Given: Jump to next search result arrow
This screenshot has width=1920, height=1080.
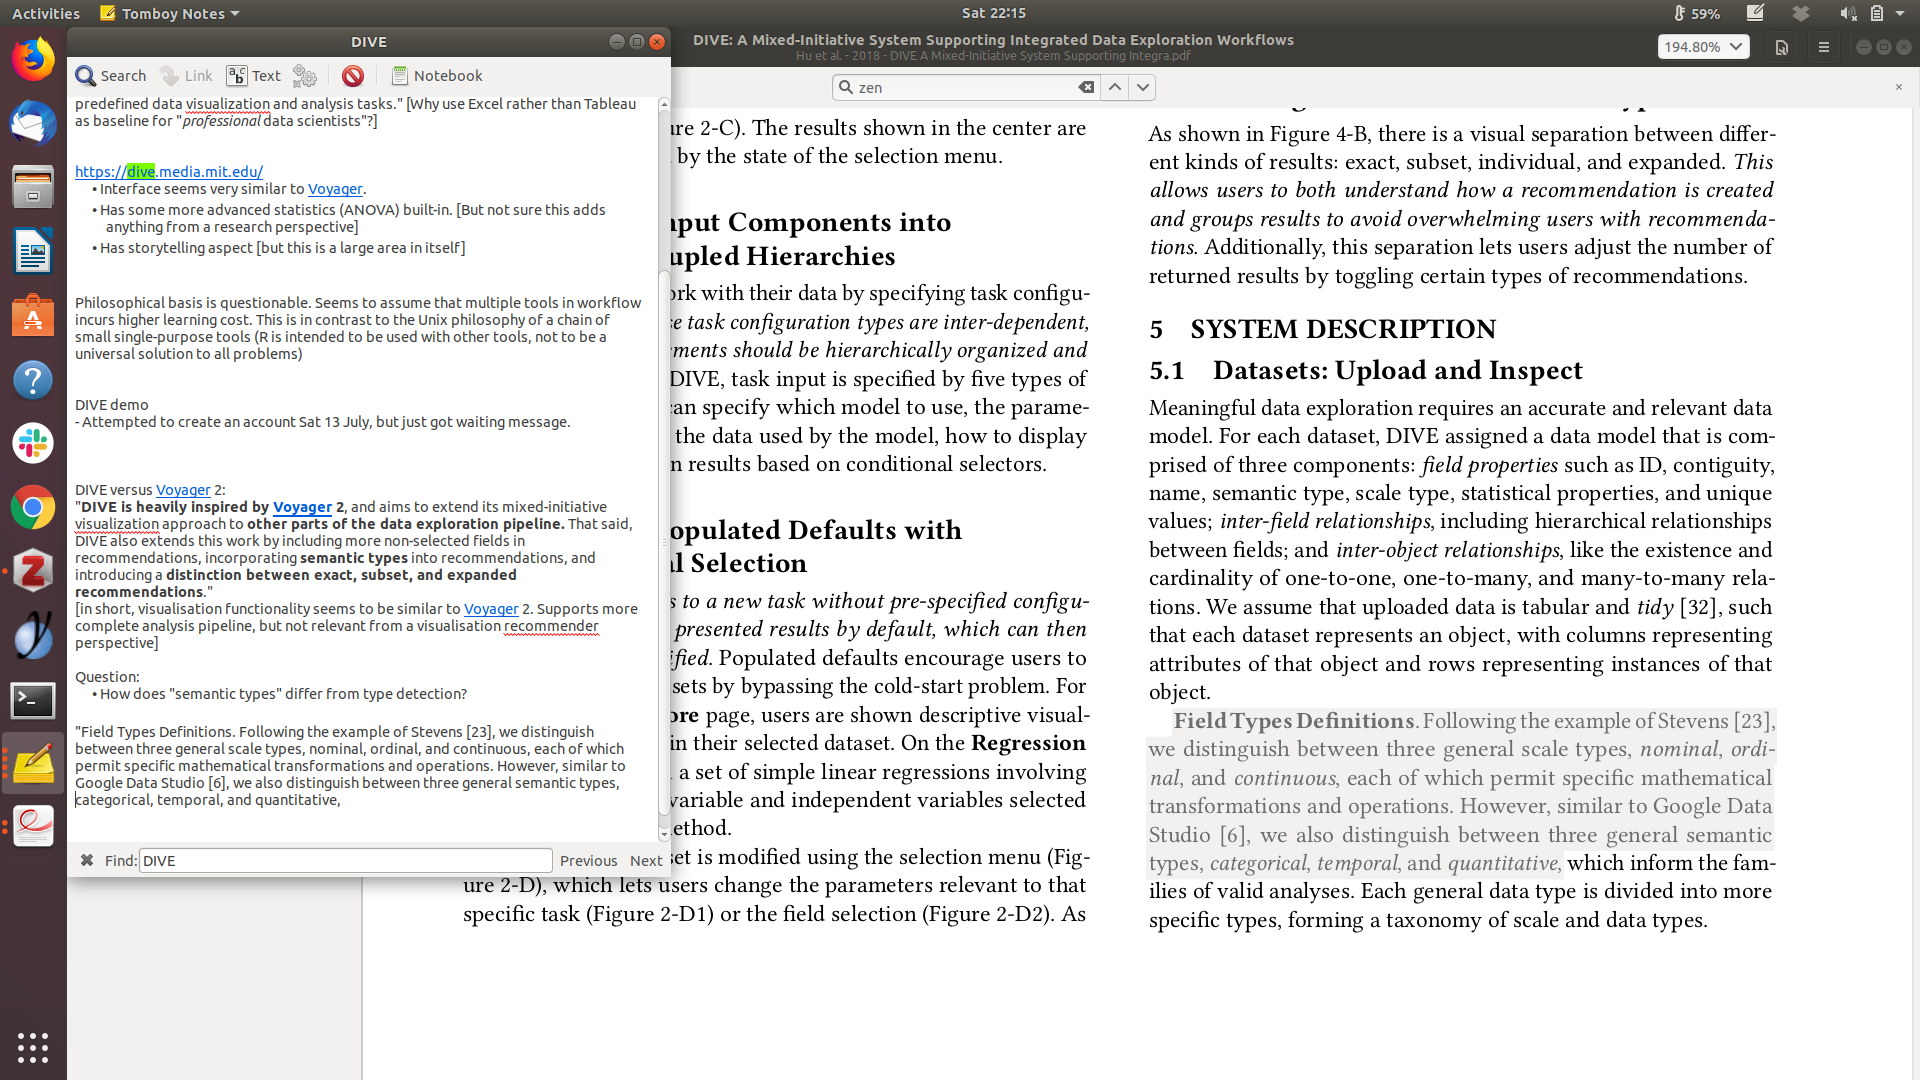Looking at the screenshot, I should coord(1143,87).
